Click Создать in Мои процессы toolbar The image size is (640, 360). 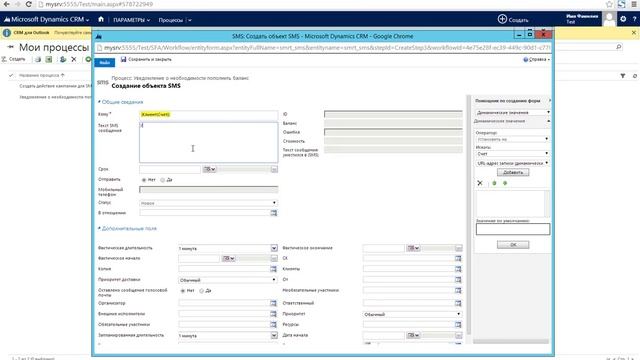pyautogui.click(x=13, y=60)
